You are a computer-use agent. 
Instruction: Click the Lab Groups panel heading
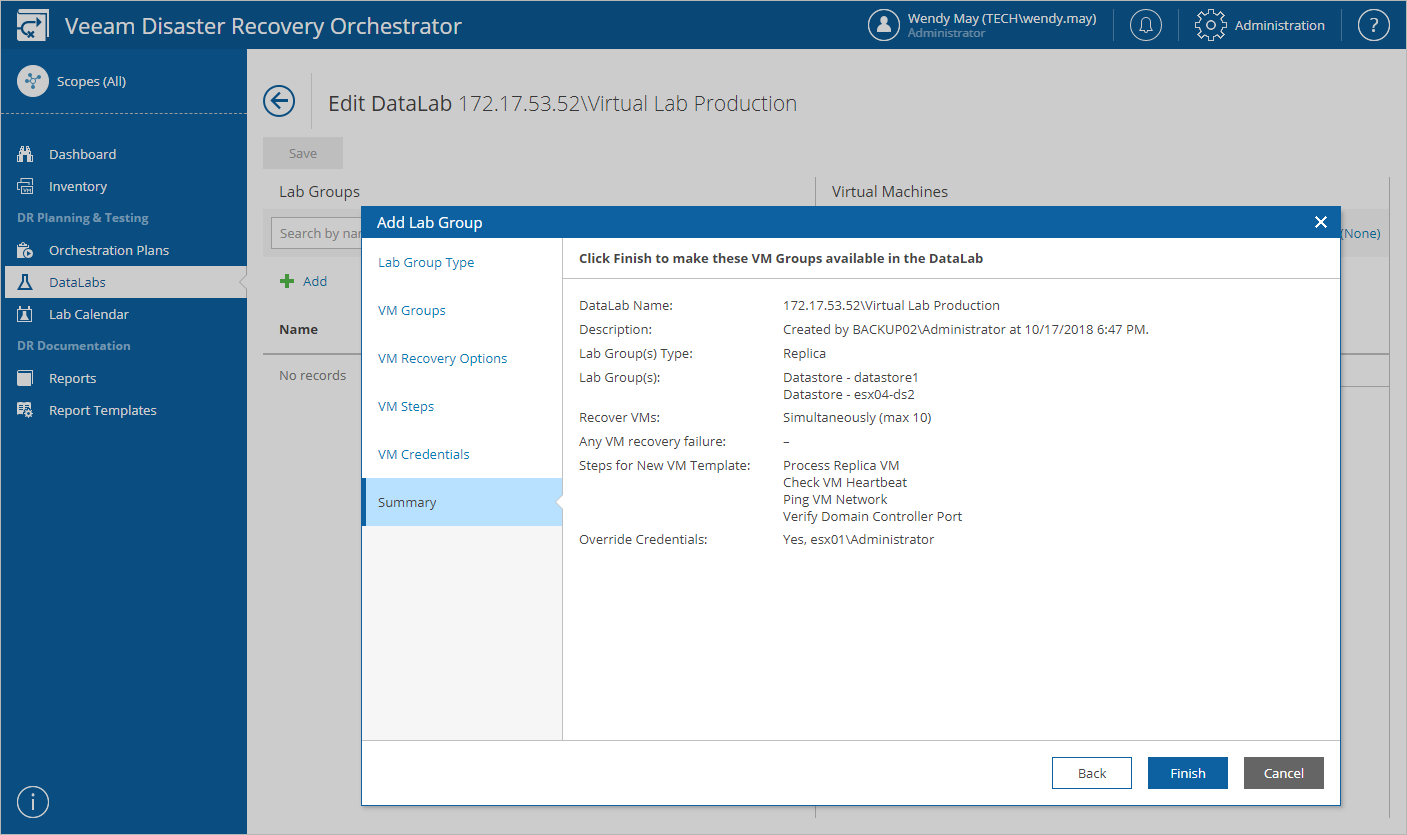[319, 191]
